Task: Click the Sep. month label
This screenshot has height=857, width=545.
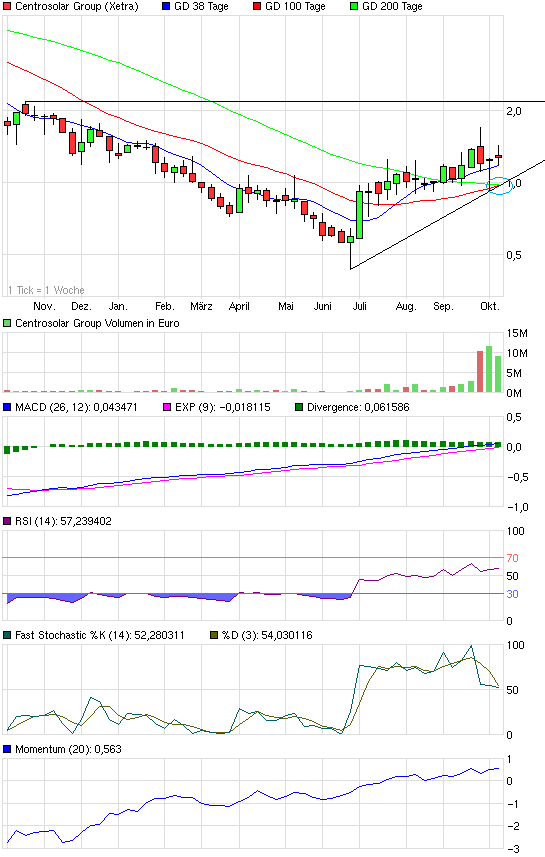Action: click(443, 306)
